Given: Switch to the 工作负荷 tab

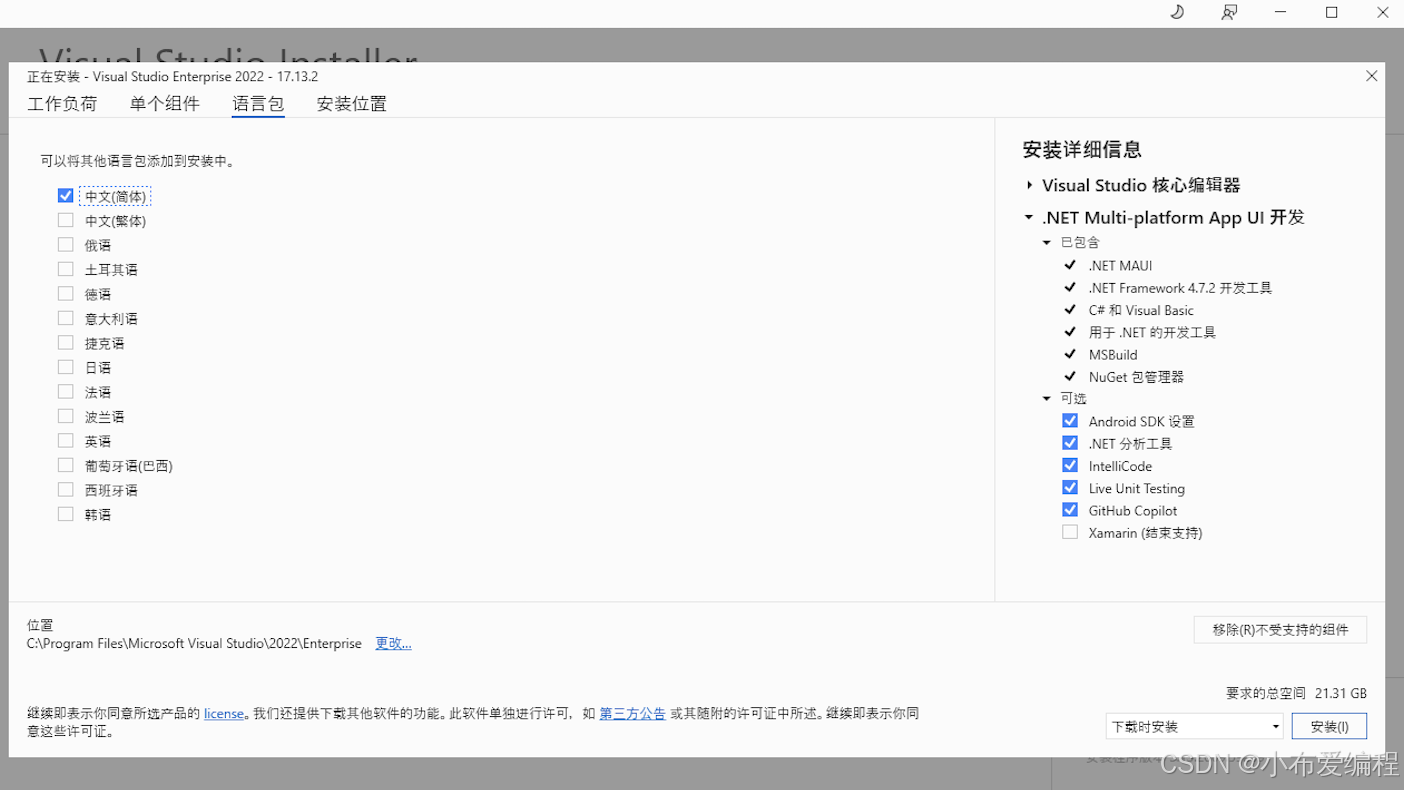Looking at the screenshot, I should point(62,104).
